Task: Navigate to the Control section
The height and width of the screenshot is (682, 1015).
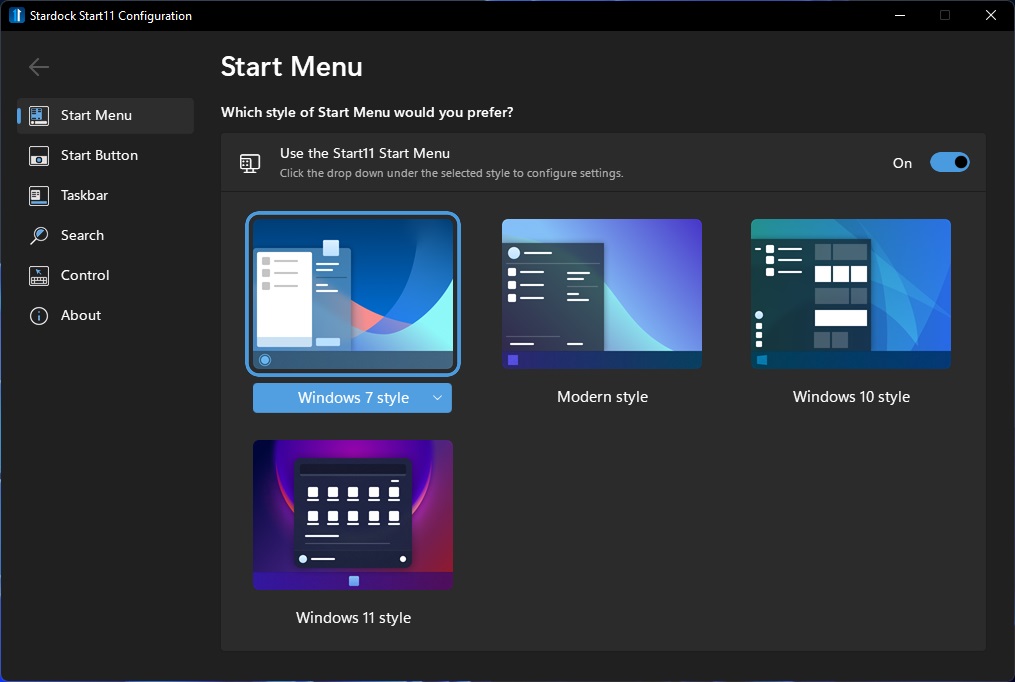Action: 106,276
